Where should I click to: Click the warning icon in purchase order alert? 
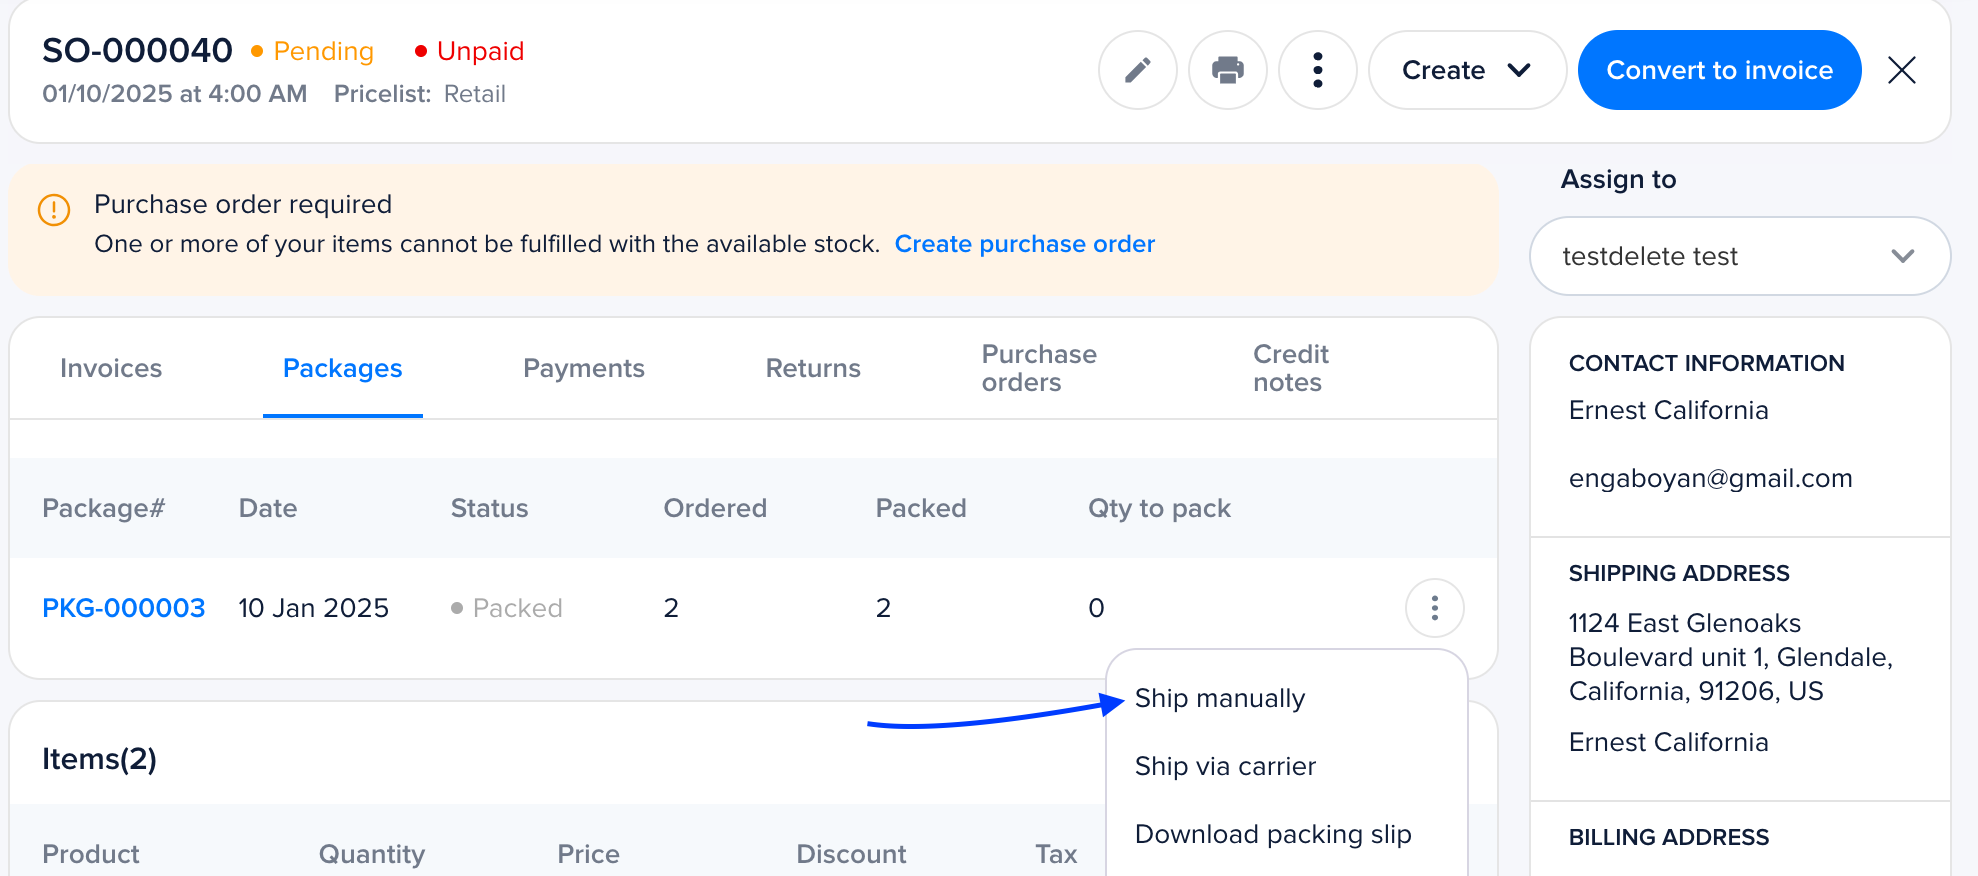(54, 210)
